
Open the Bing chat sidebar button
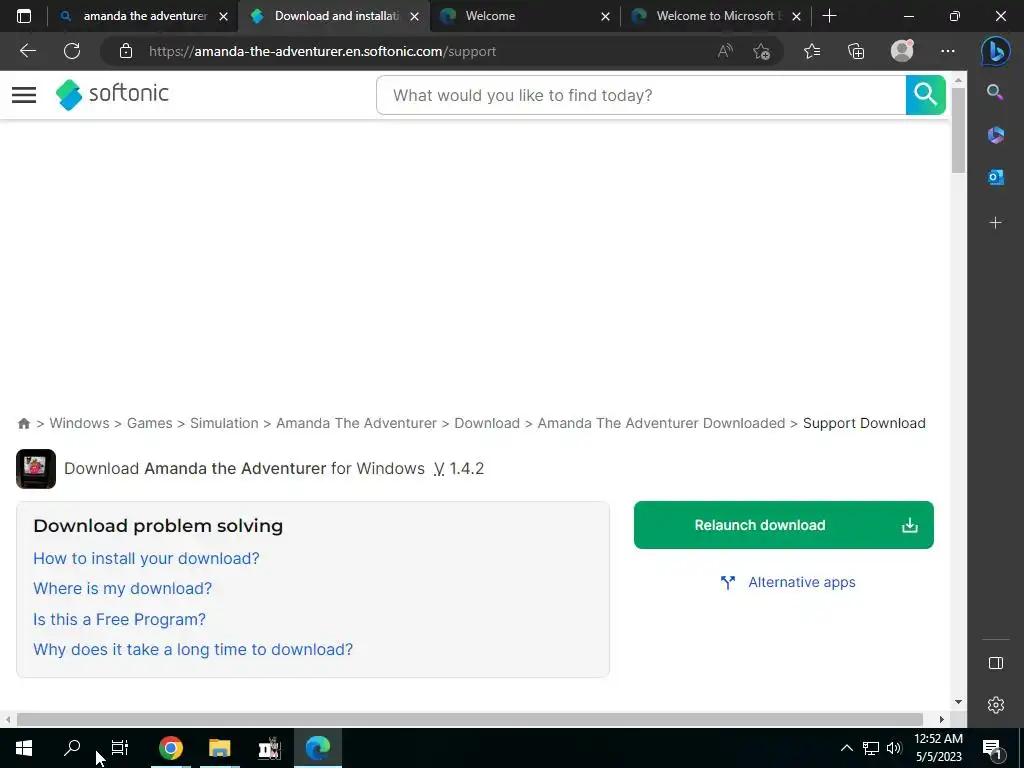click(995, 51)
